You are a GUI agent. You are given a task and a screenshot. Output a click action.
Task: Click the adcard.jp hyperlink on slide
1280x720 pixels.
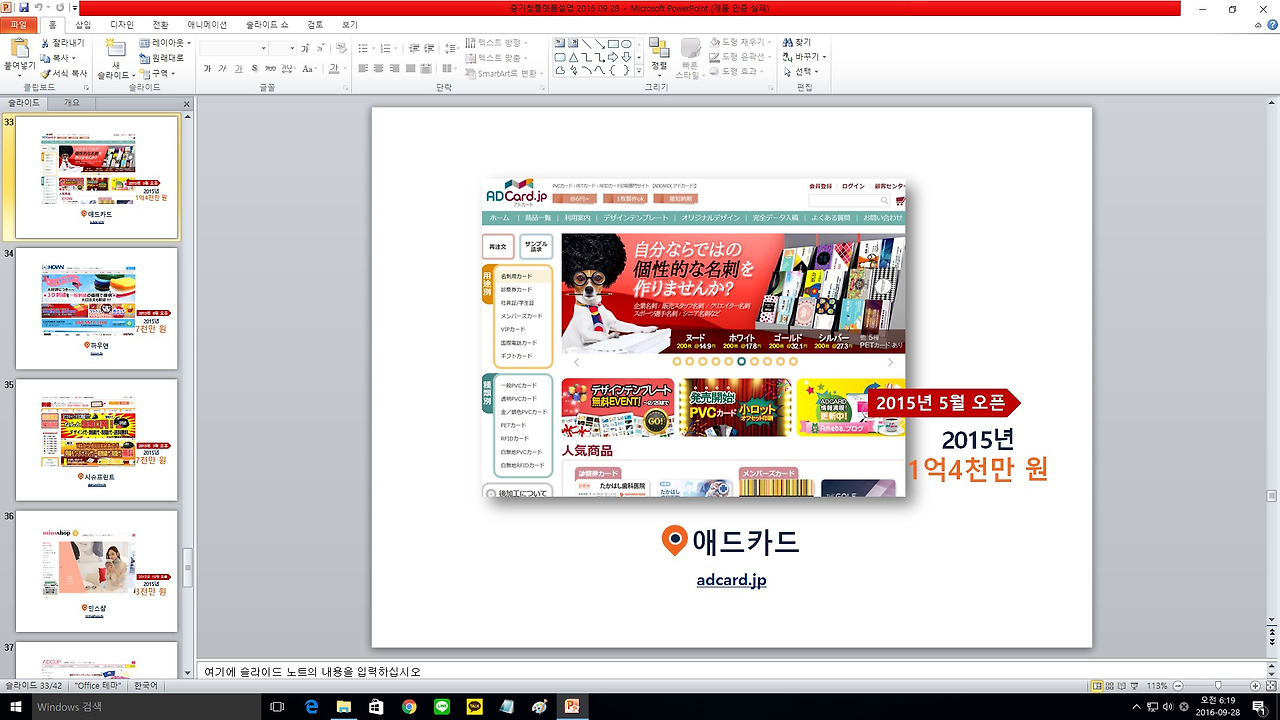(x=732, y=580)
